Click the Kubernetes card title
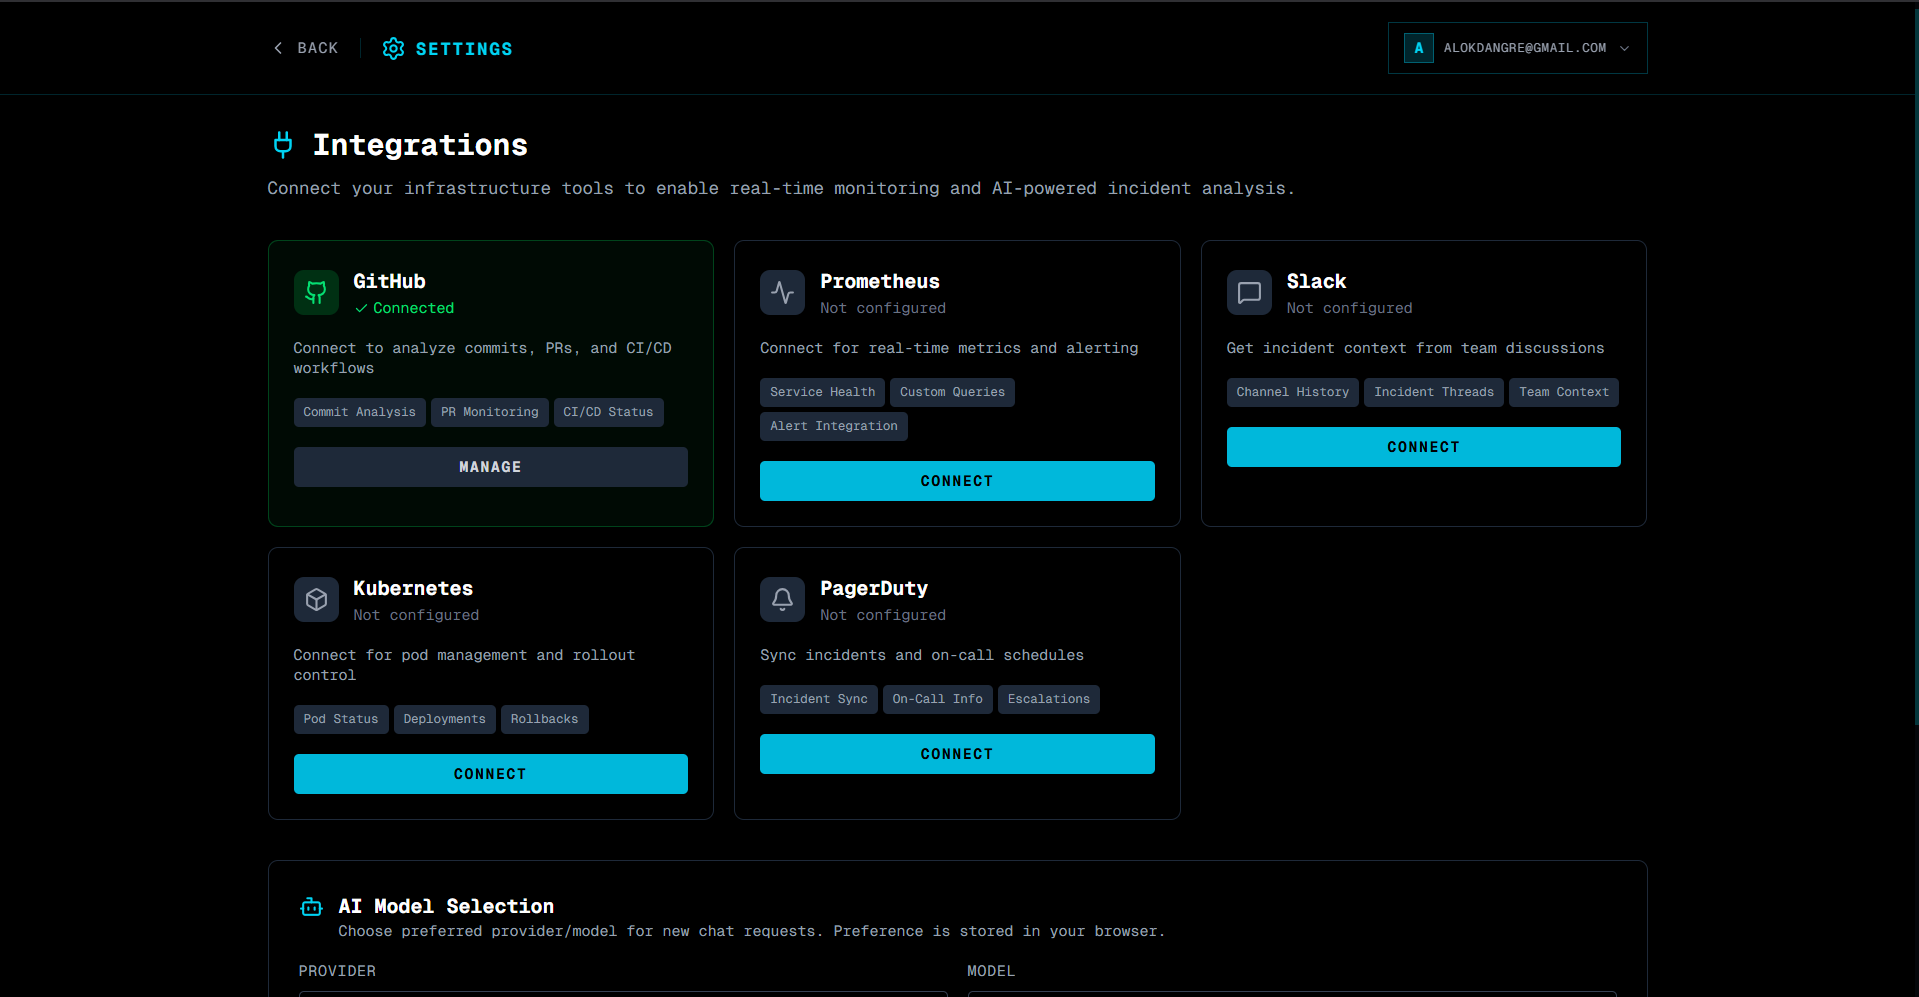Viewport: 1919px width, 997px height. 413,589
